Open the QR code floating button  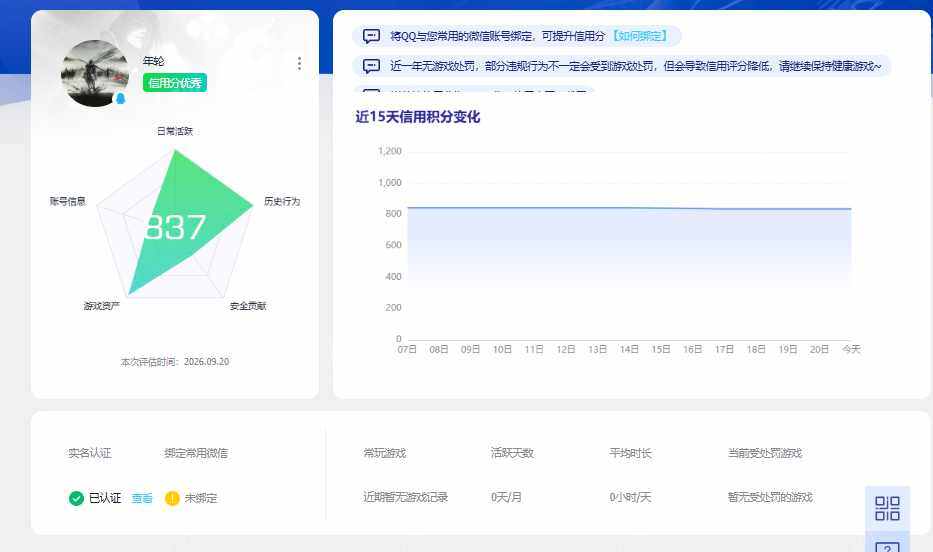pos(887,509)
